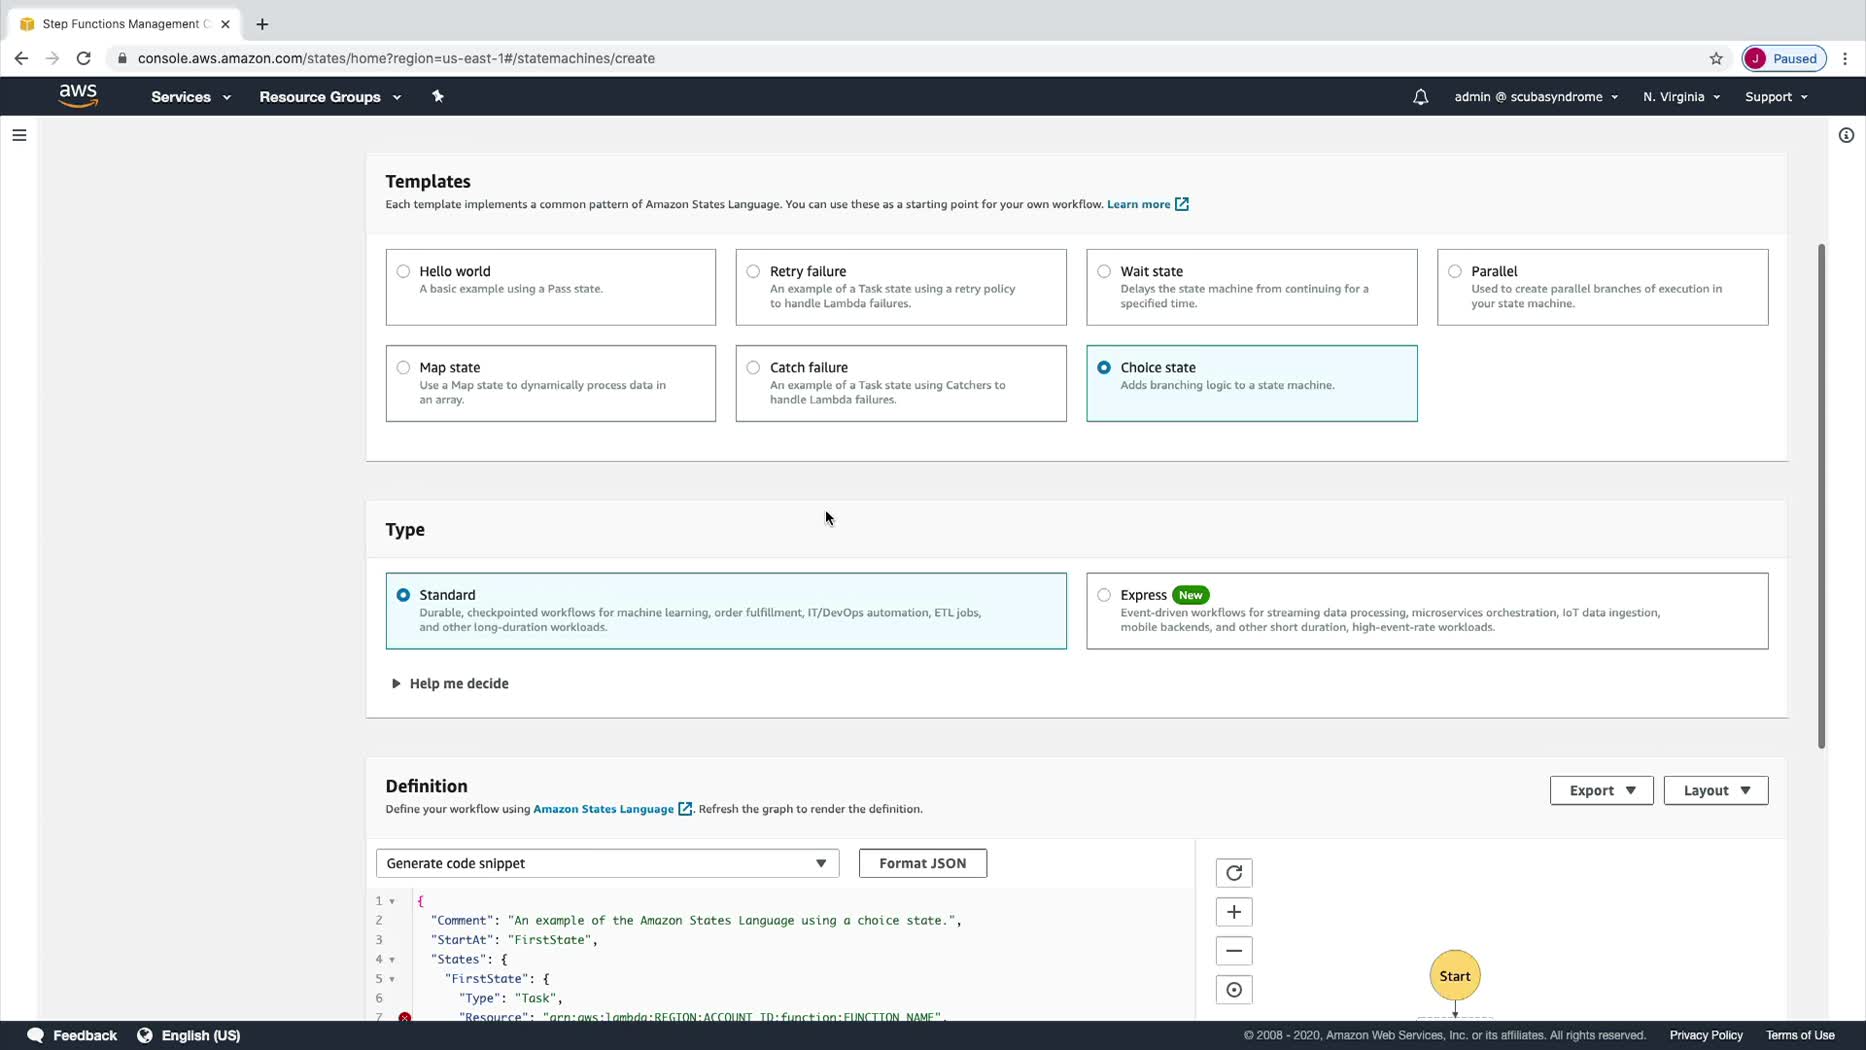This screenshot has width=1866, height=1050.
Task: Click the Comment line in the code editor
Action: (695, 920)
